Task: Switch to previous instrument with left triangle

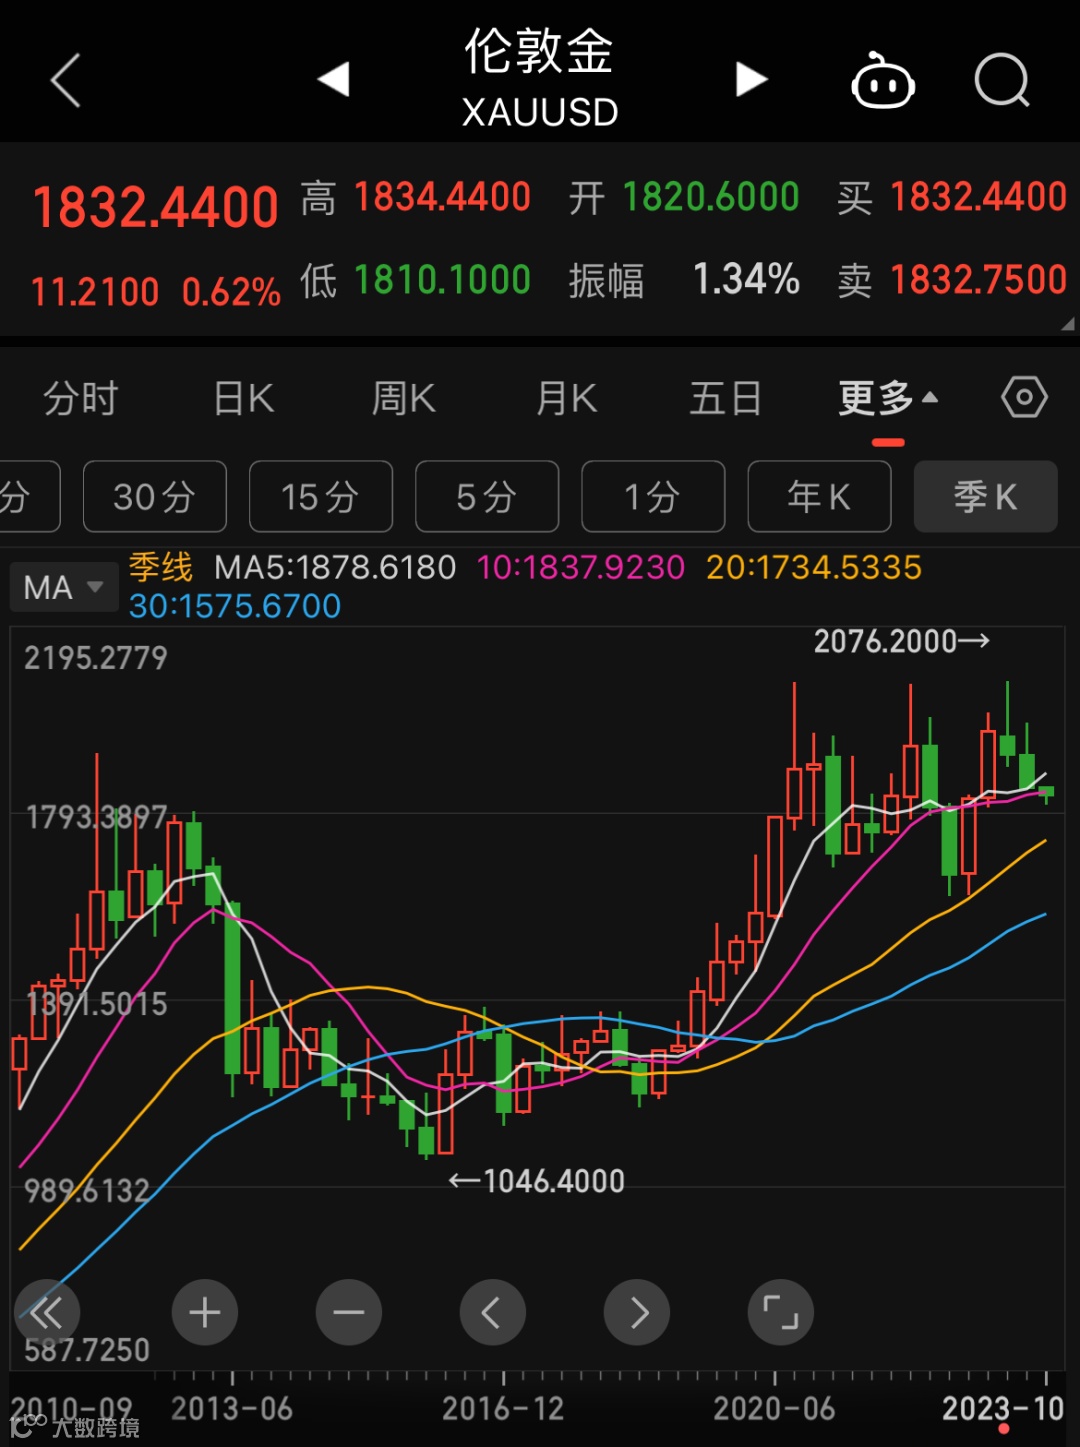Action: 334,79
